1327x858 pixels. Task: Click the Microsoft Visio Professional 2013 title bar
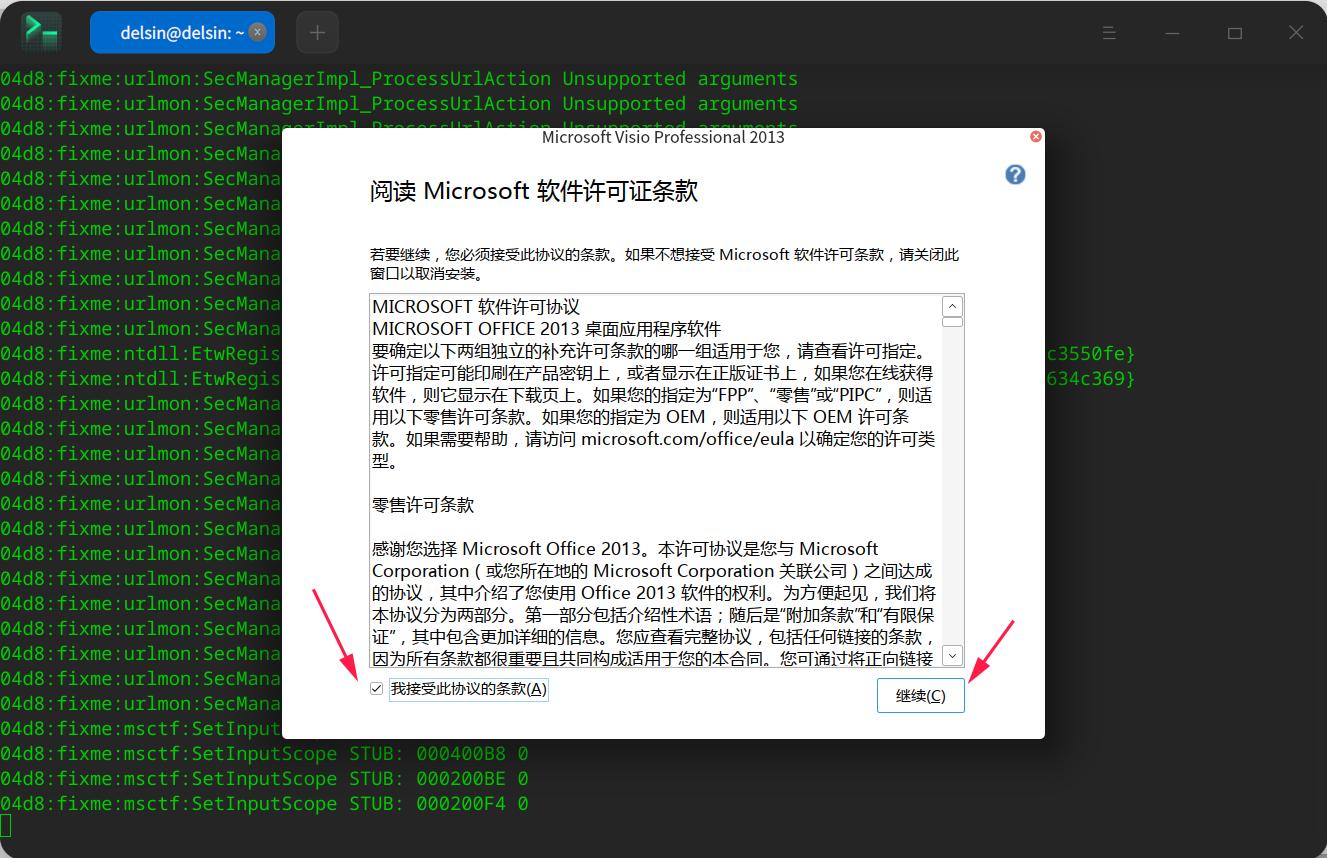pyautogui.click(x=663, y=137)
